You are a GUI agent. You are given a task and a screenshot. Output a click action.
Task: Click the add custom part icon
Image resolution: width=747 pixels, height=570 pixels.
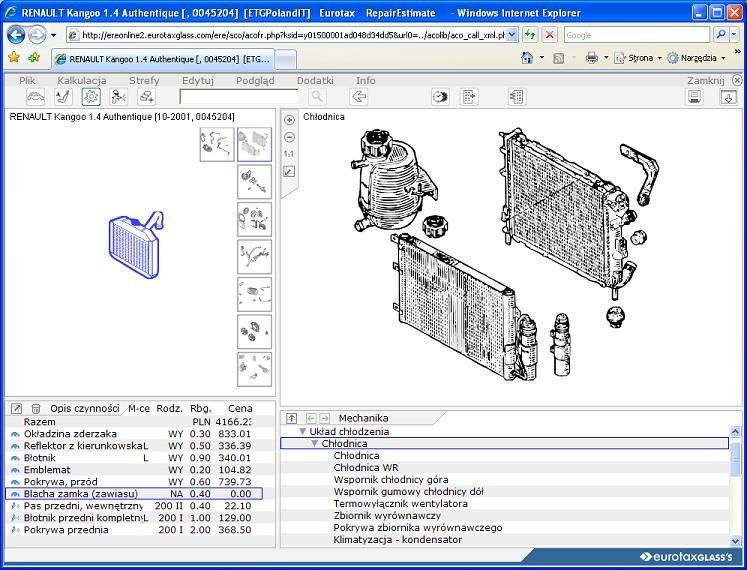146,97
